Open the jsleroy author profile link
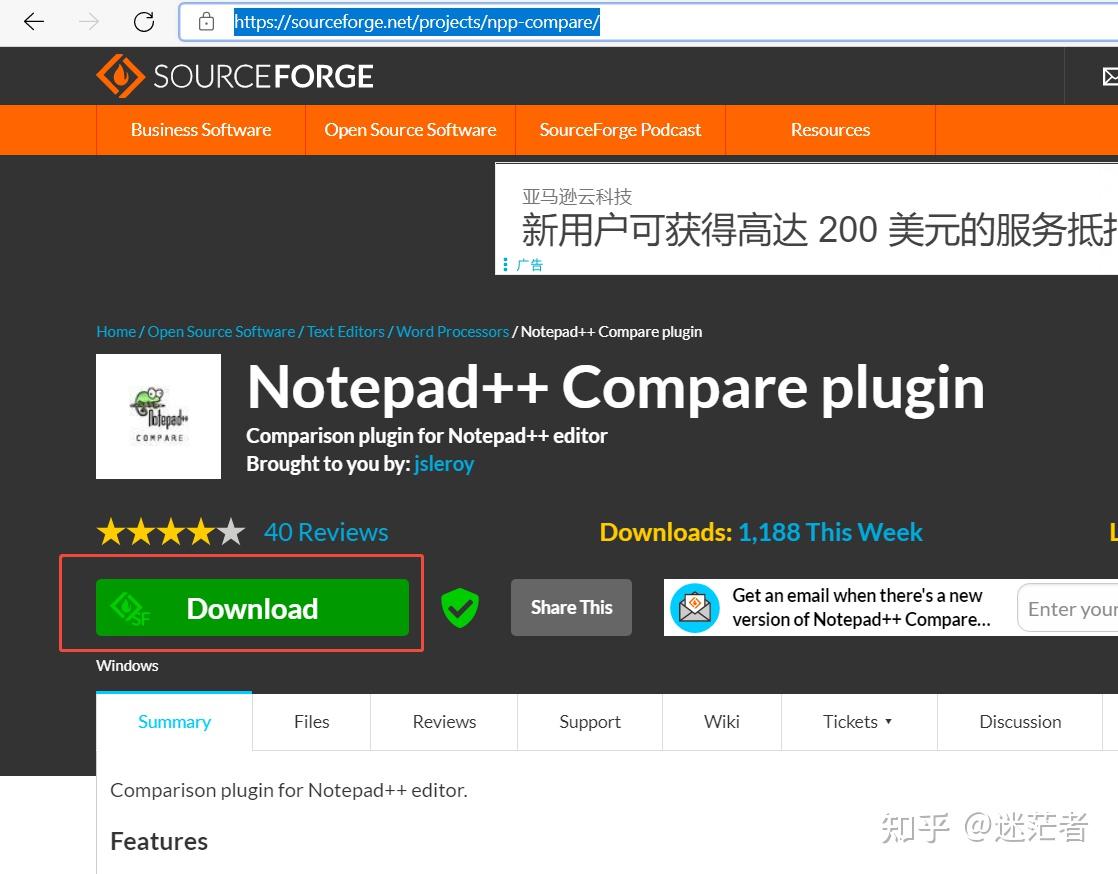 (443, 464)
